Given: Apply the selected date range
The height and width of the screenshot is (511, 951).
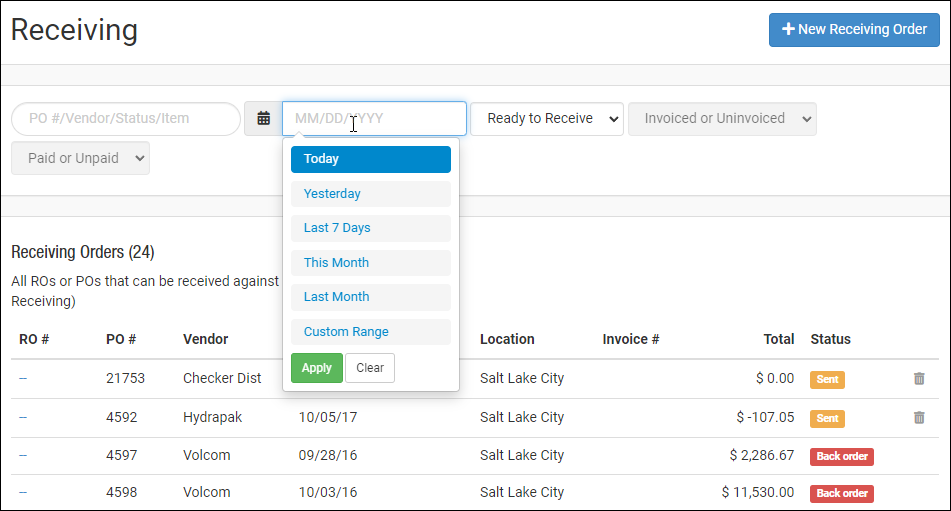Looking at the screenshot, I should (x=316, y=368).
